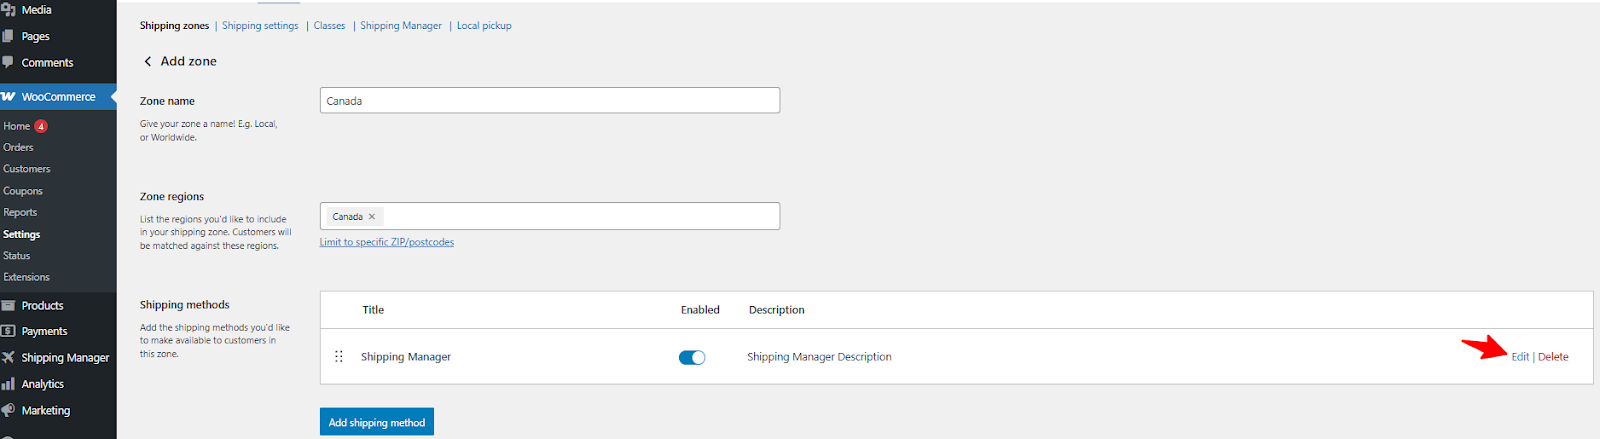This screenshot has height=439, width=1600.
Task: Disable the Shipping Manager method toggle
Action: tap(692, 357)
